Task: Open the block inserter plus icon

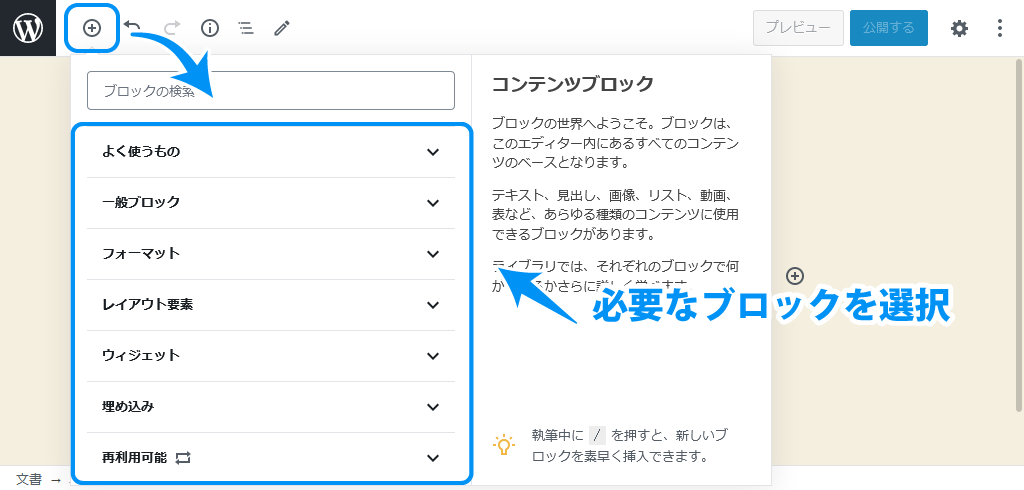Action: [92, 28]
